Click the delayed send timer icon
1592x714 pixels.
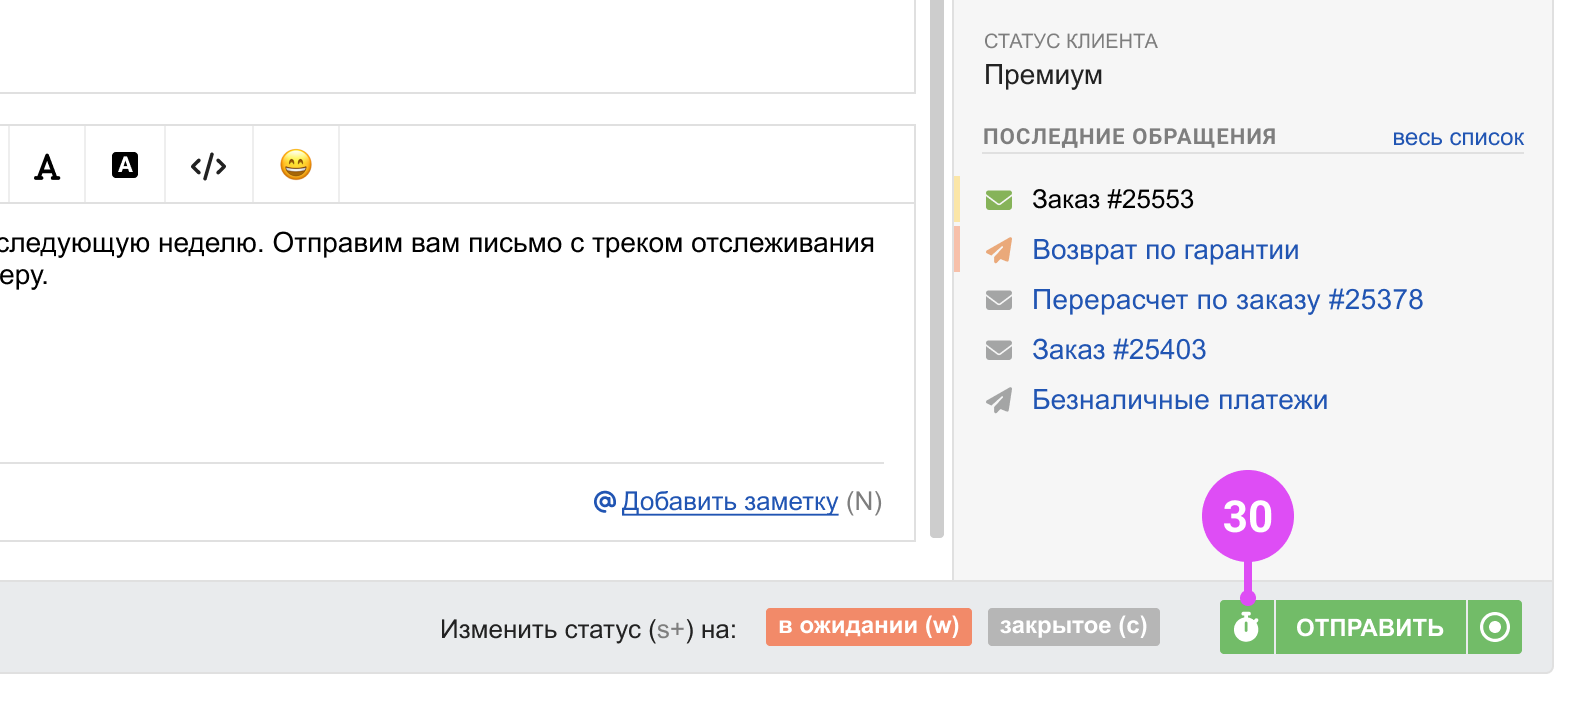coord(1246,628)
